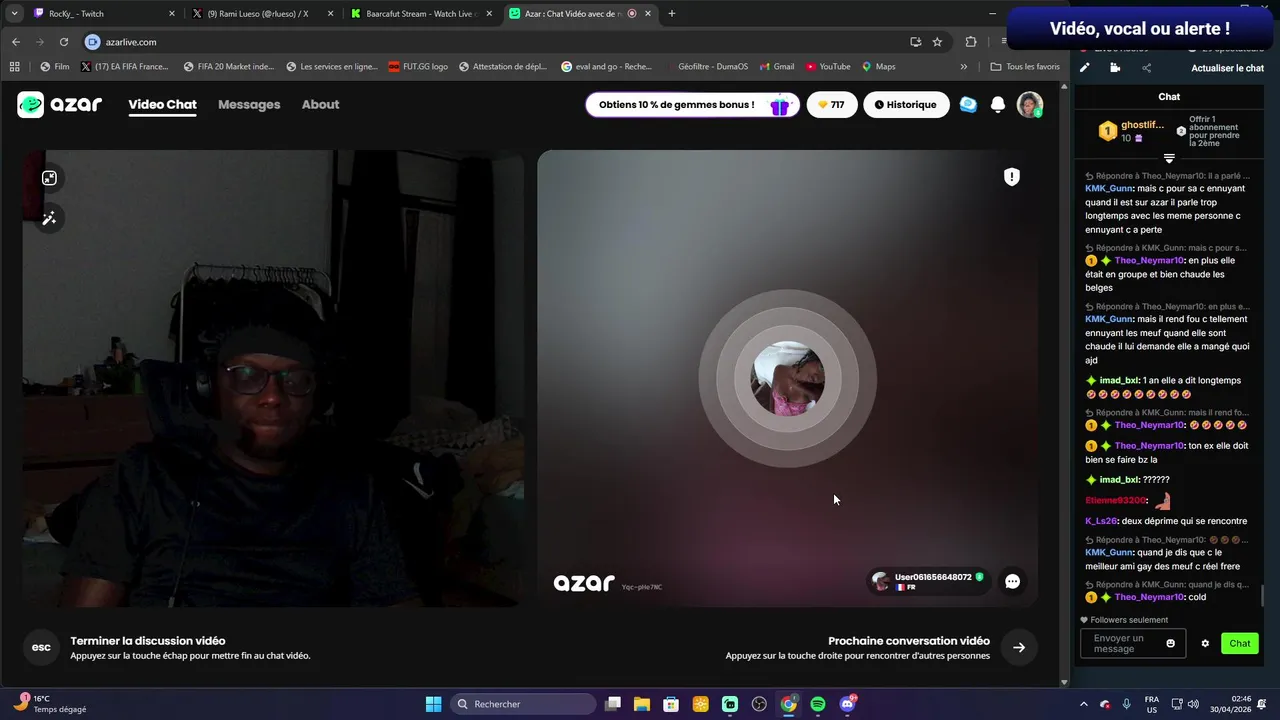This screenshot has width=1280, height=720.
Task: Switch to the RocKy_ - Twitch browser tab
Action: (104, 14)
